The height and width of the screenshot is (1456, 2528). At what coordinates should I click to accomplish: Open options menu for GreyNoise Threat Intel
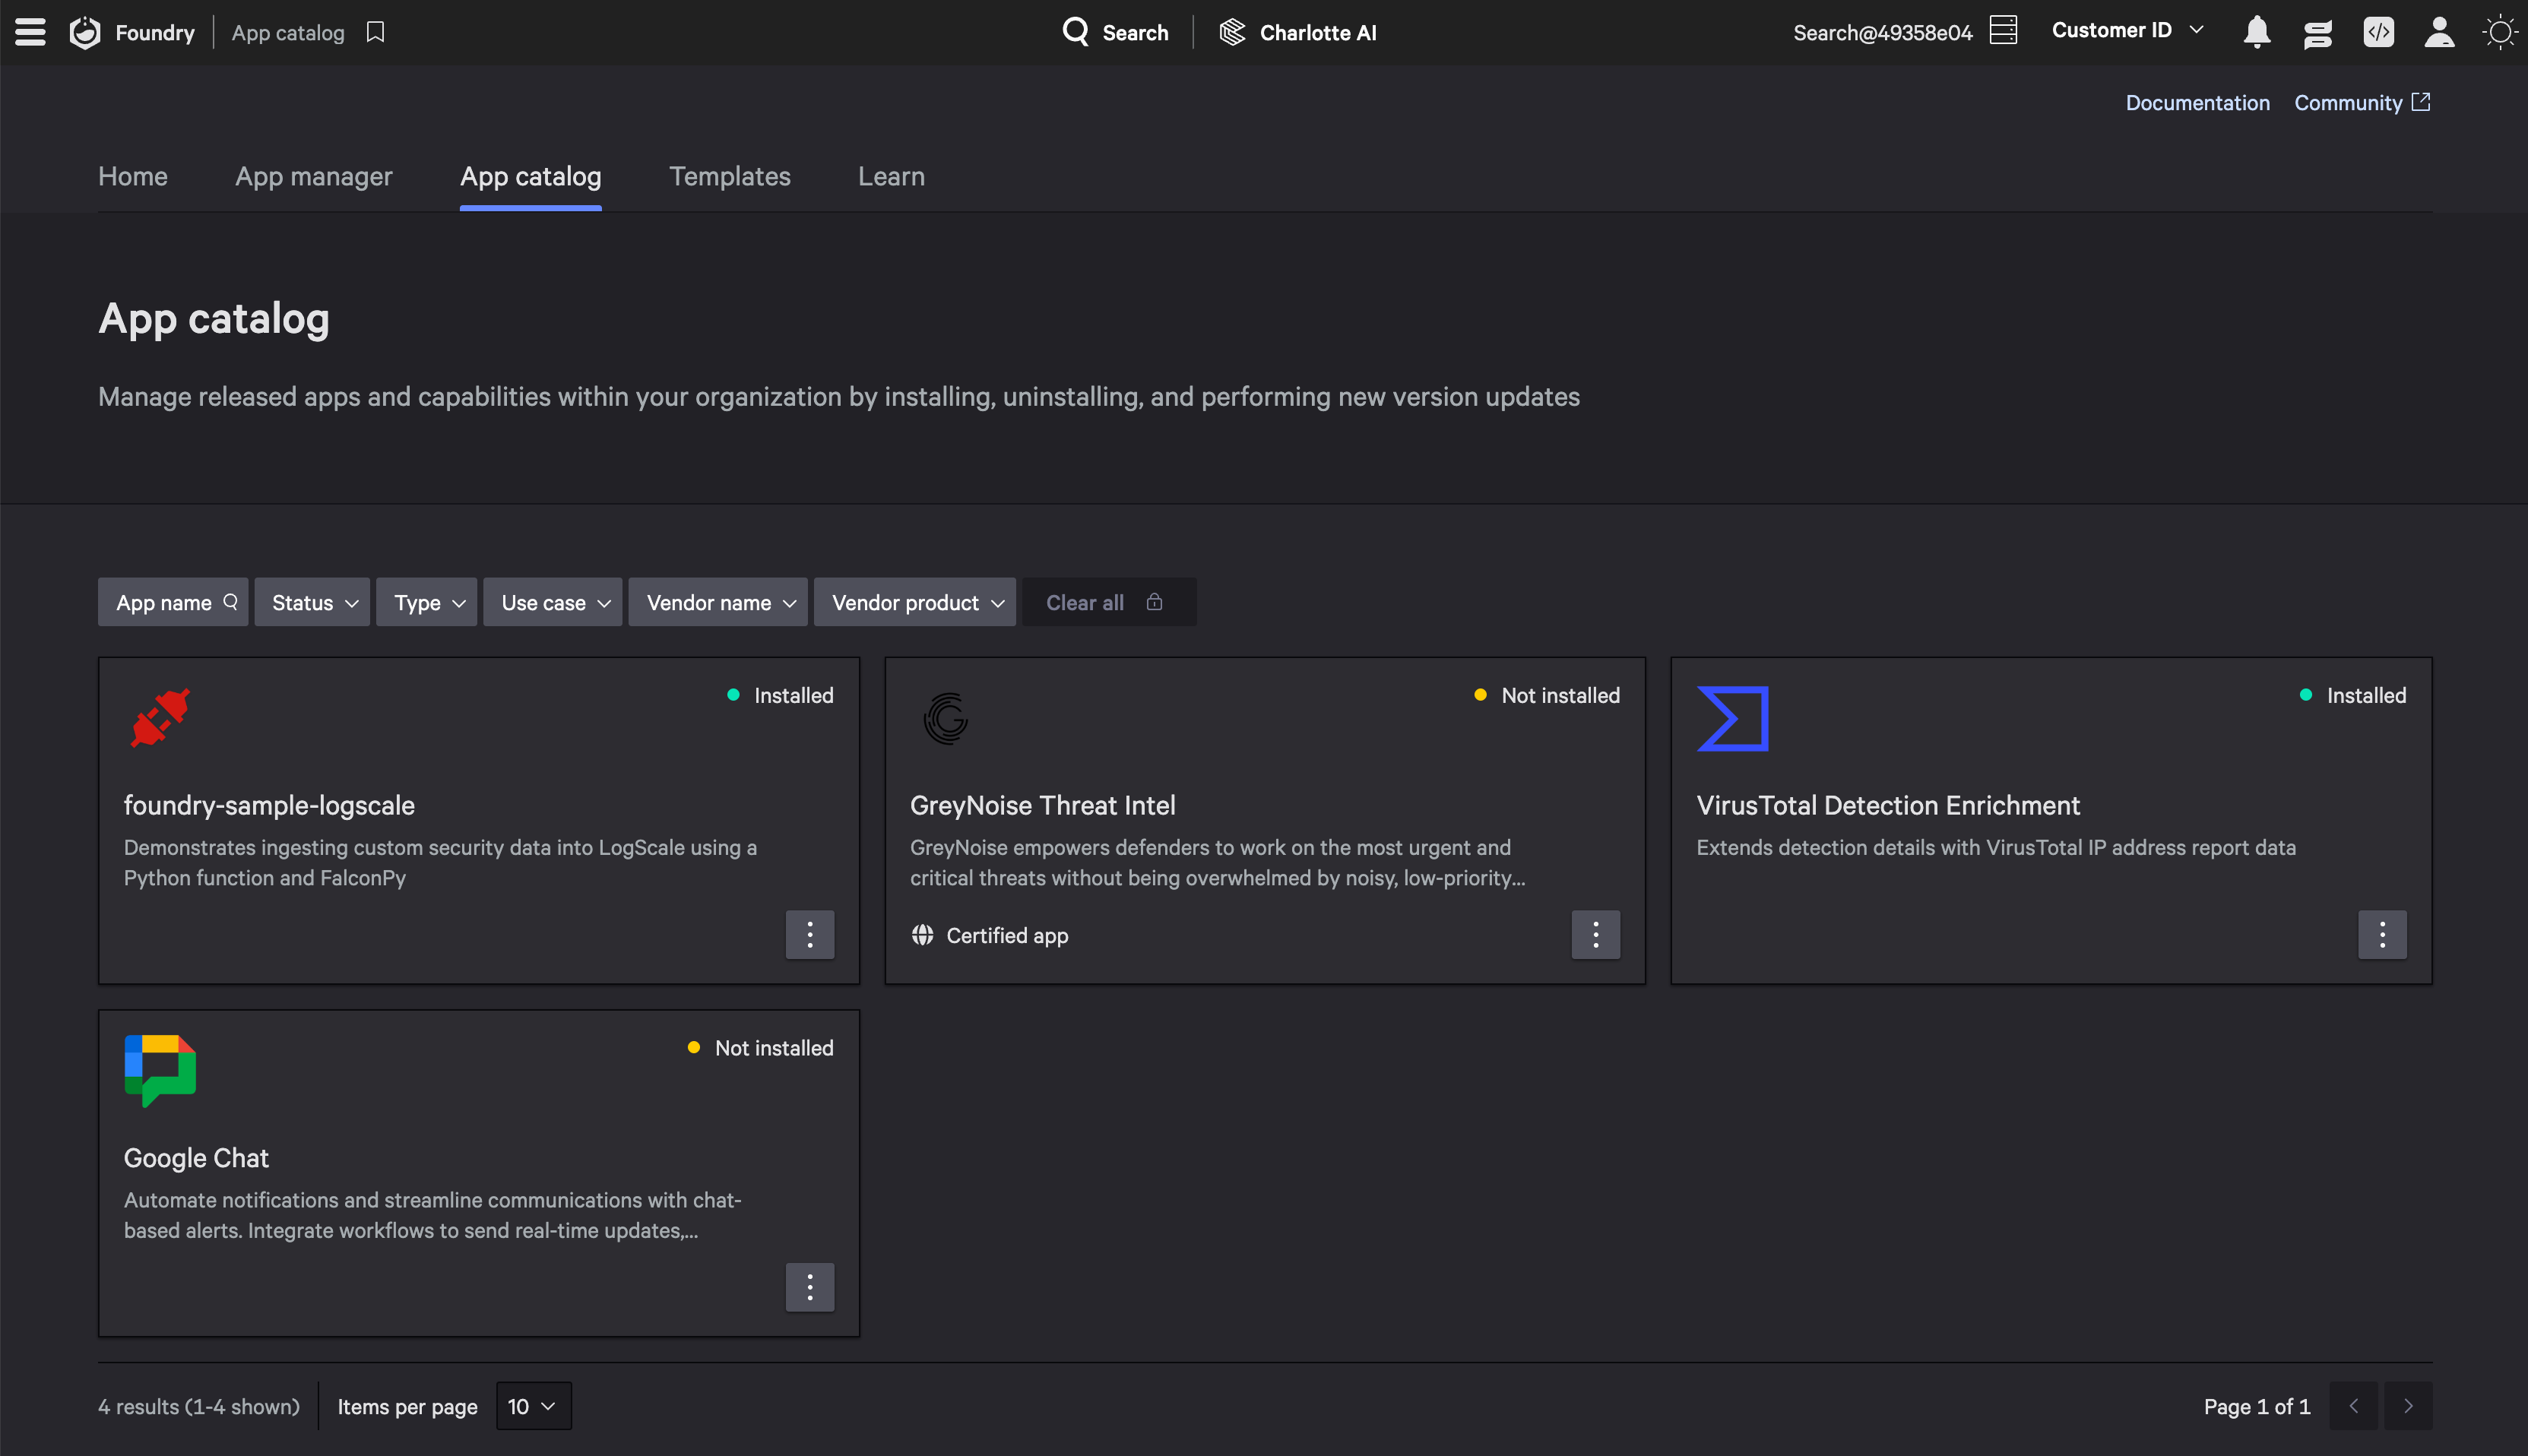pos(1595,934)
